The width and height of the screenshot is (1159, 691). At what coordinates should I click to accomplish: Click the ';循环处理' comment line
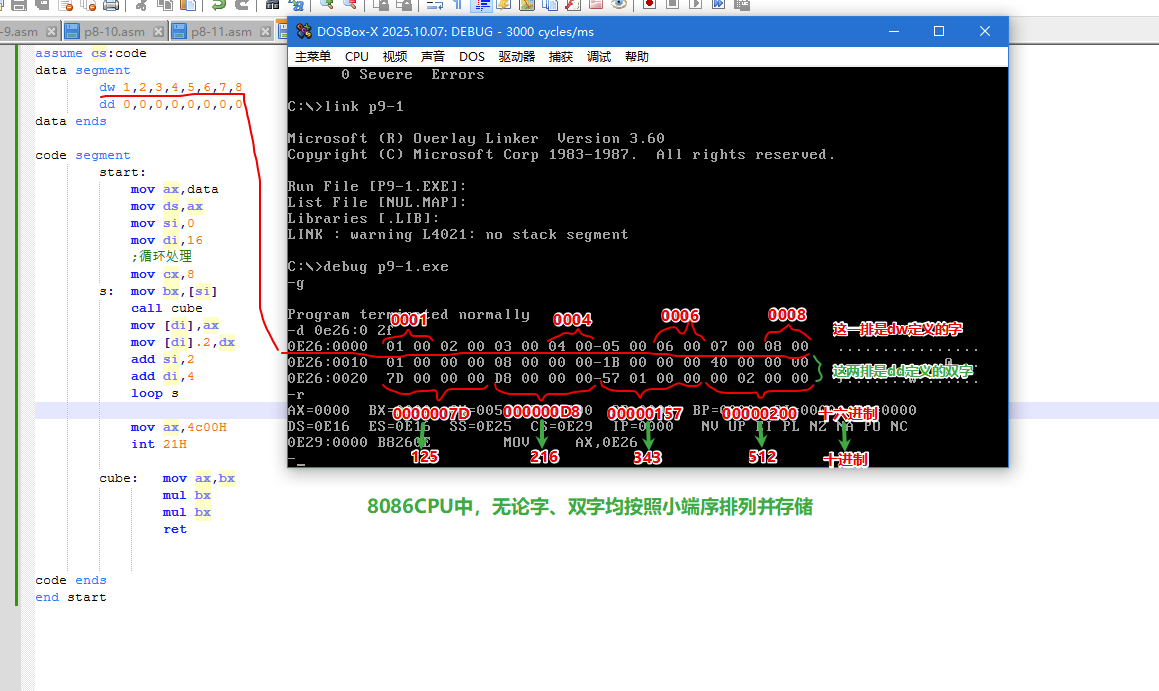[162, 256]
